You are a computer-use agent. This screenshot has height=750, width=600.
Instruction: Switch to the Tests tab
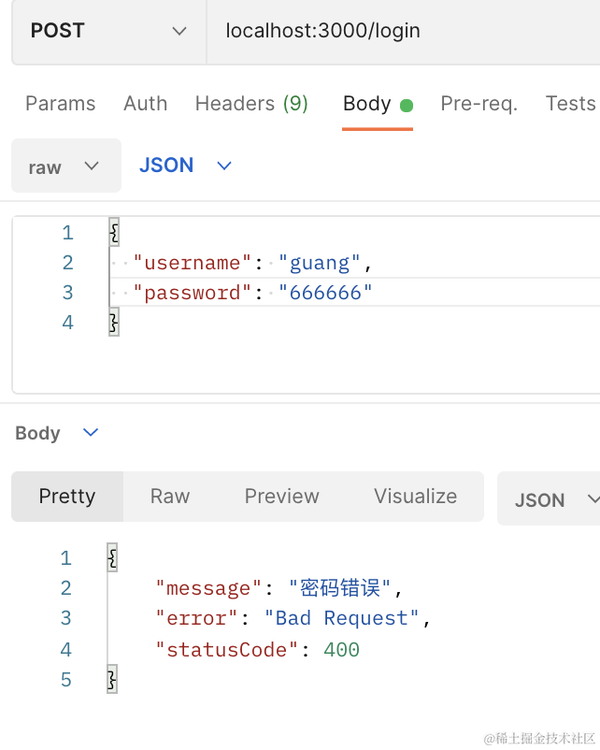pyautogui.click(x=570, y=103)
